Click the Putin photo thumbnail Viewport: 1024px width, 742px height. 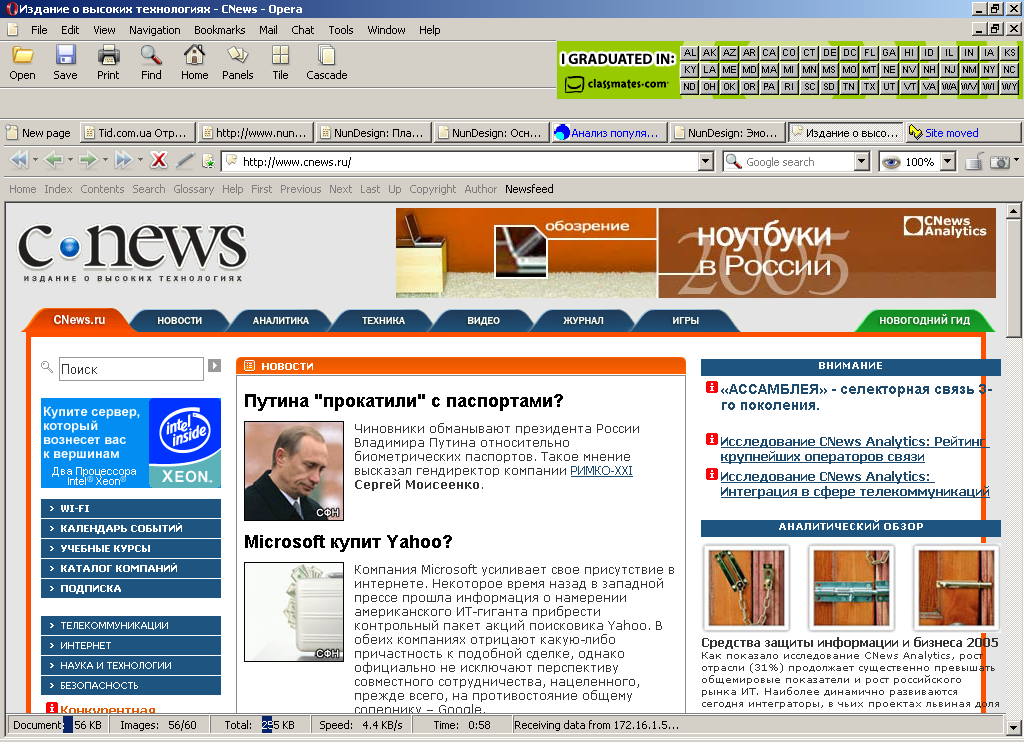pyautogui.click(x=294, y=471)
